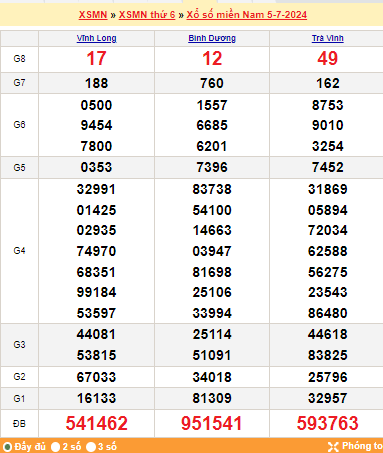383x453 pixels.
Task: Click G4 number 56275
Action: pos(328,272)
